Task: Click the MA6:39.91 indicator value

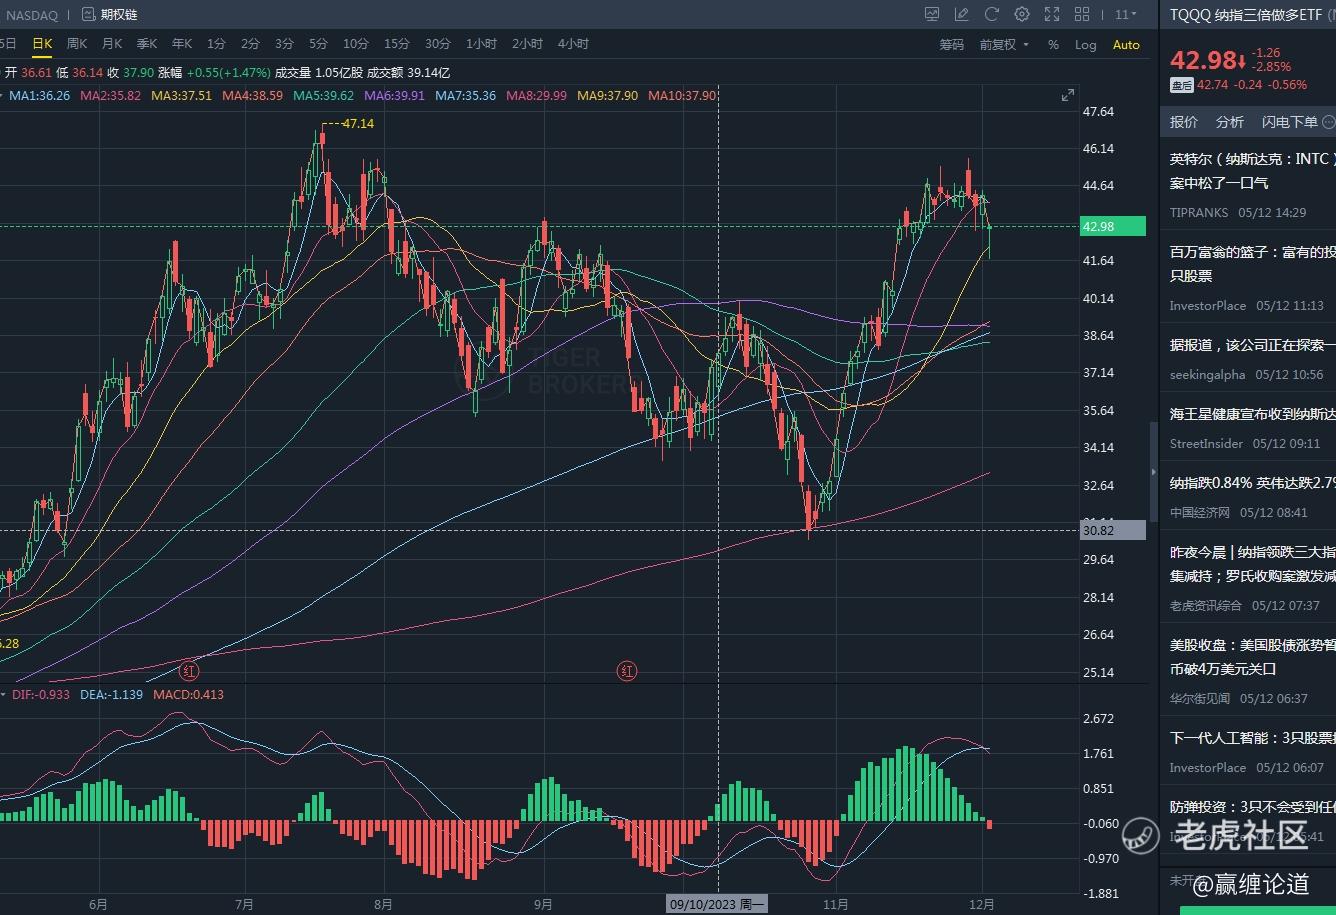Action: click(394, 95)
